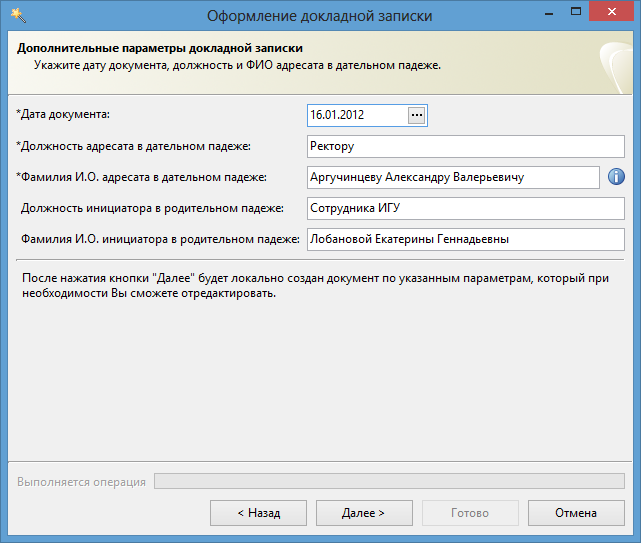
Task: Click the wizard wand icon in title bar
Action: (17, 14)
